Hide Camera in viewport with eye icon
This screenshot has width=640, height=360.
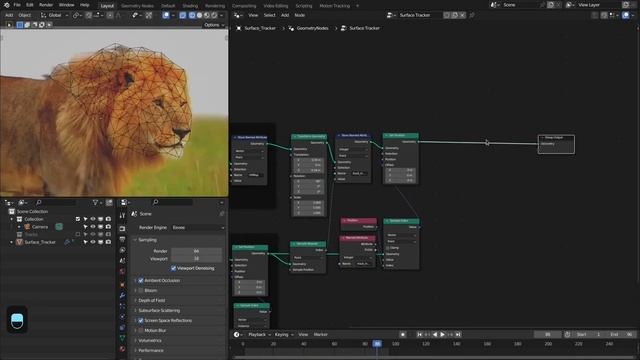[93, 227]
